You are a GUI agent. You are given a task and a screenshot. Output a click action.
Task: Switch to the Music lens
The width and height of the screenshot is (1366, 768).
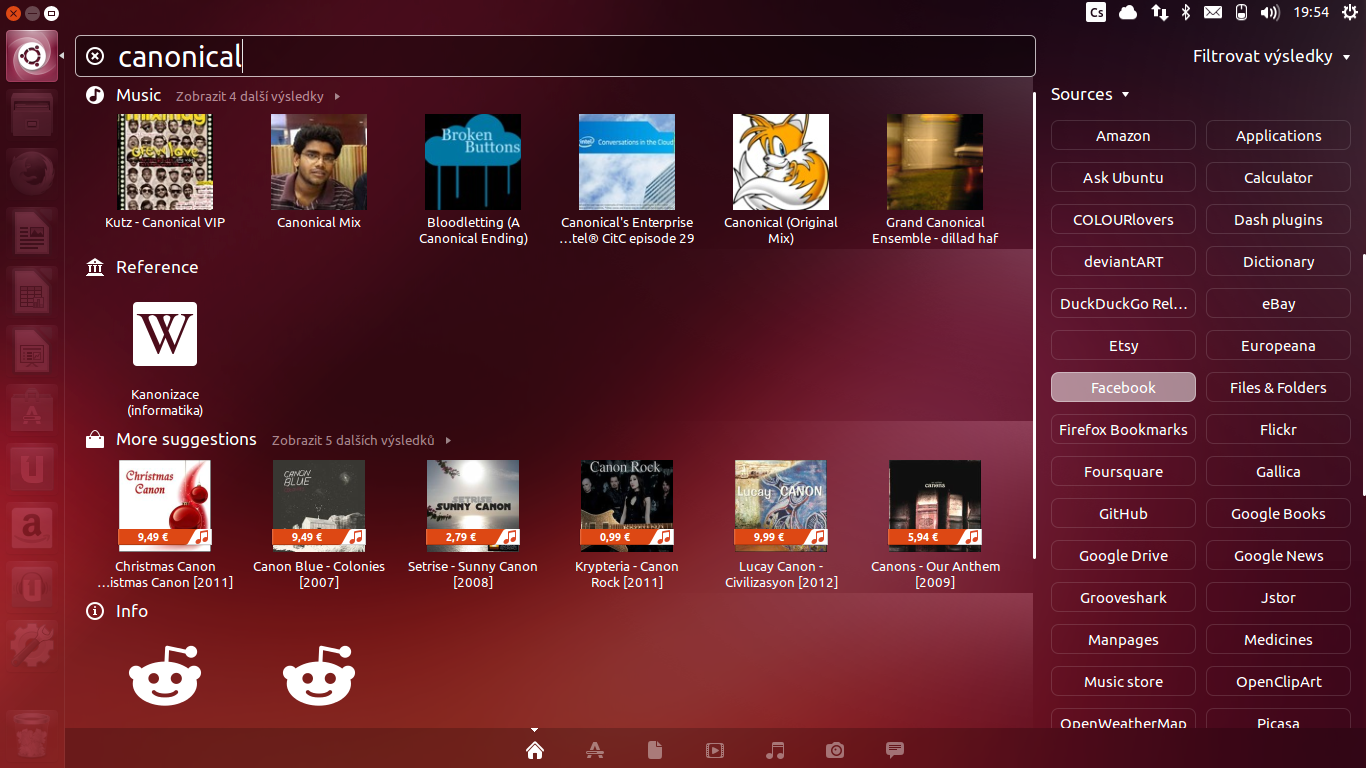coord(775,750)
